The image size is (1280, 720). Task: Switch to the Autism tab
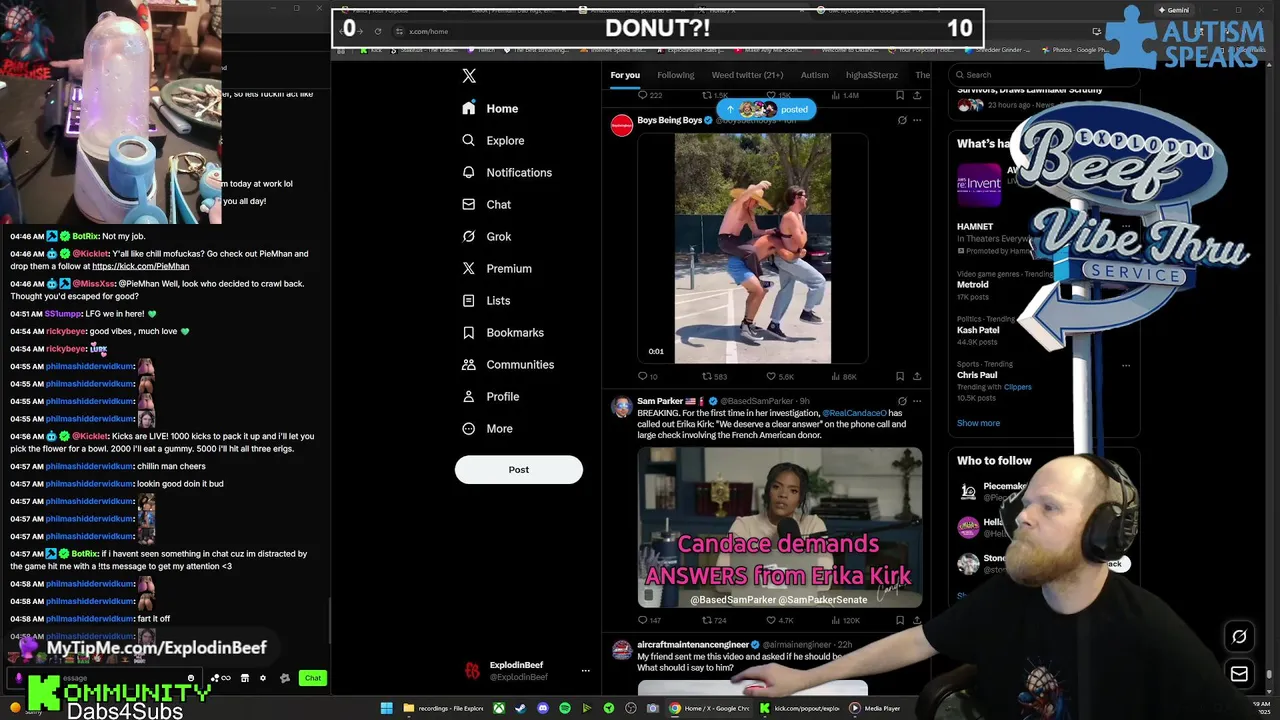[x=814, y=75]
